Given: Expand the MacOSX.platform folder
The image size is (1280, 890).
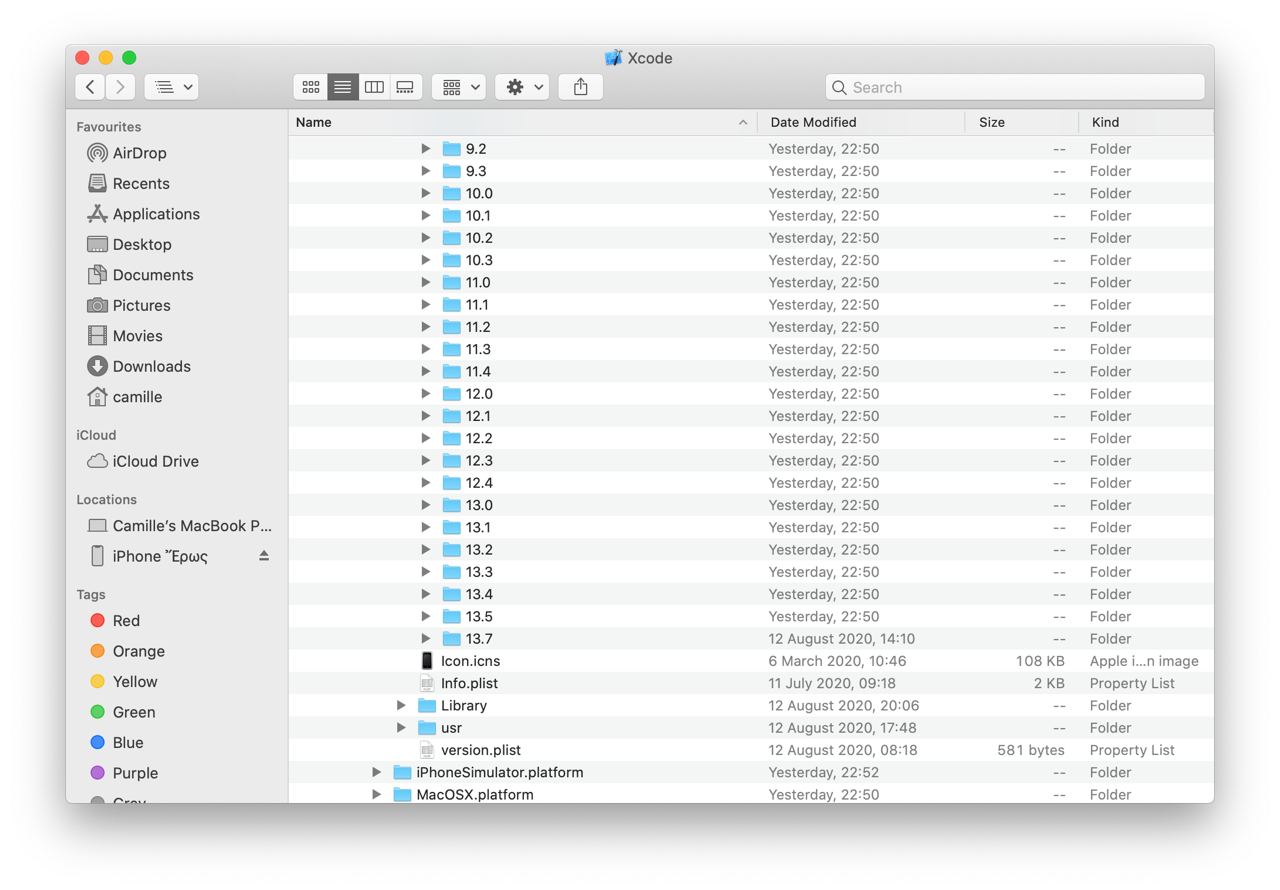Looking at the screenshot, I should [376, 794].
